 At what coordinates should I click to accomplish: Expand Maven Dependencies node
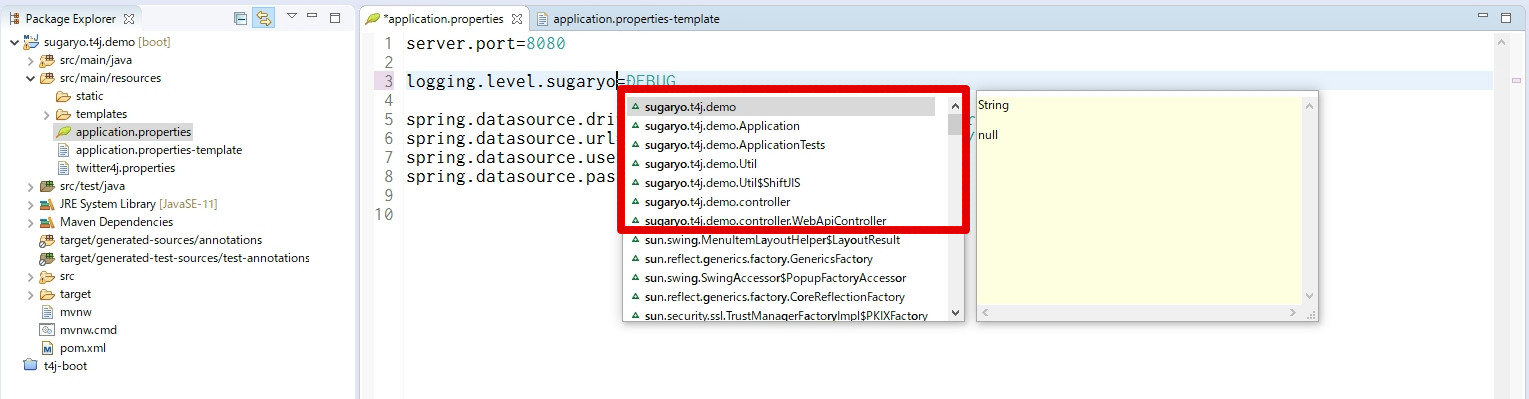[x=30, y=222]
